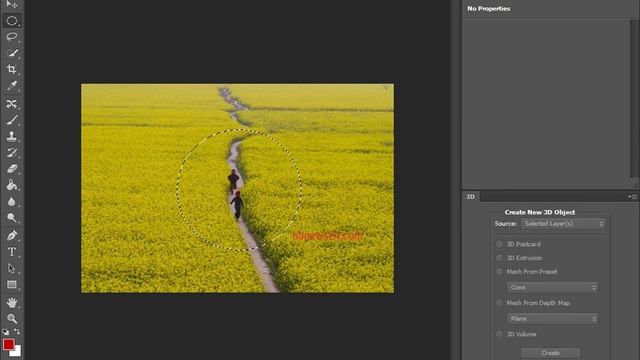
Task: Select the Paint Bucket tool
Action: (x=12, y=185)
